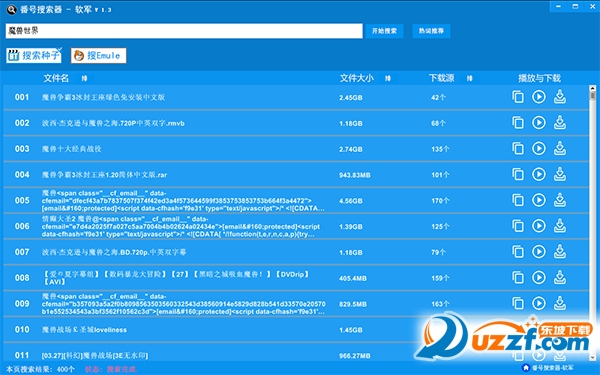Select row 003 file name text
Screen dimensions: 600x375
point(72,149)
